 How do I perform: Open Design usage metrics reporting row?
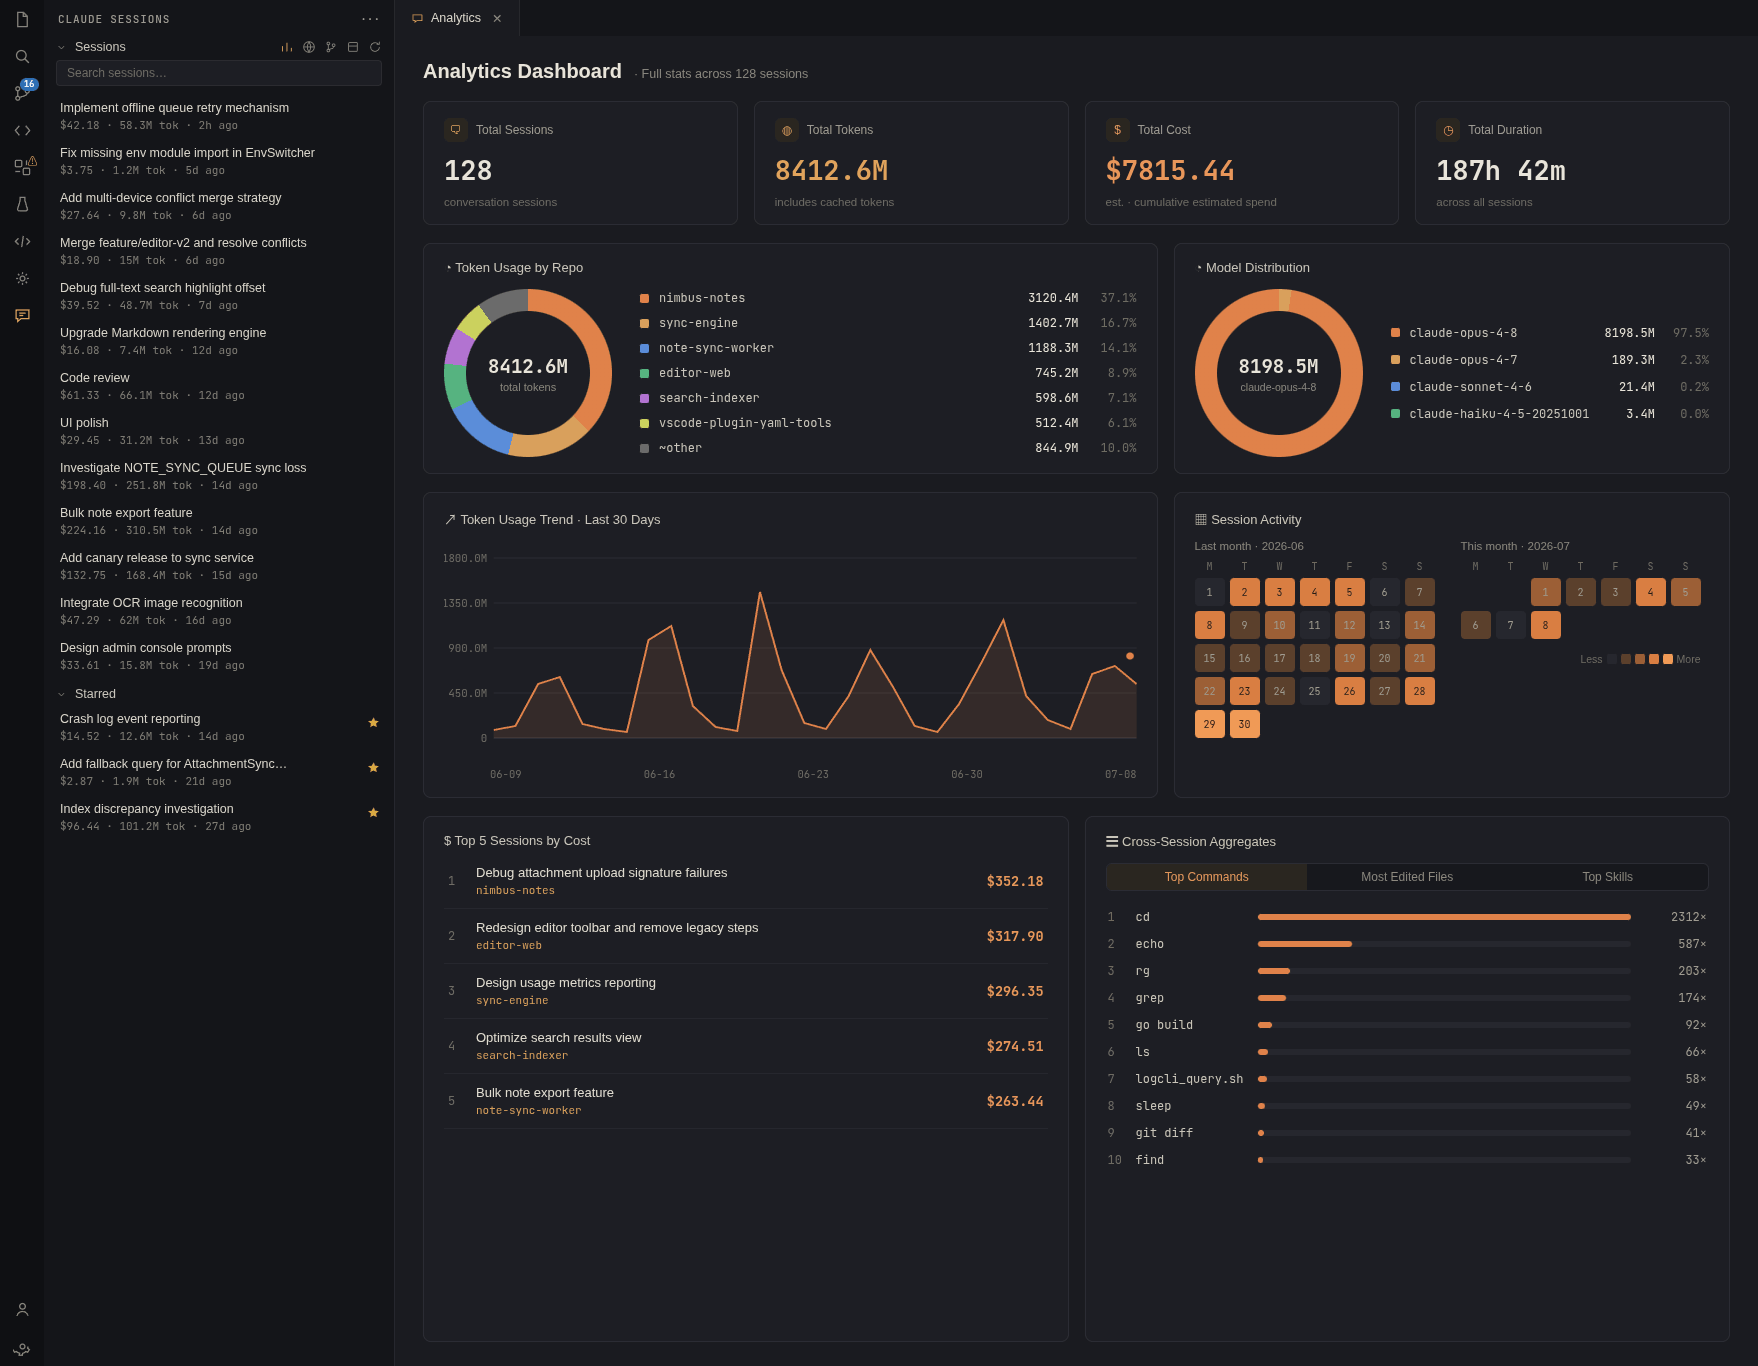746,991
